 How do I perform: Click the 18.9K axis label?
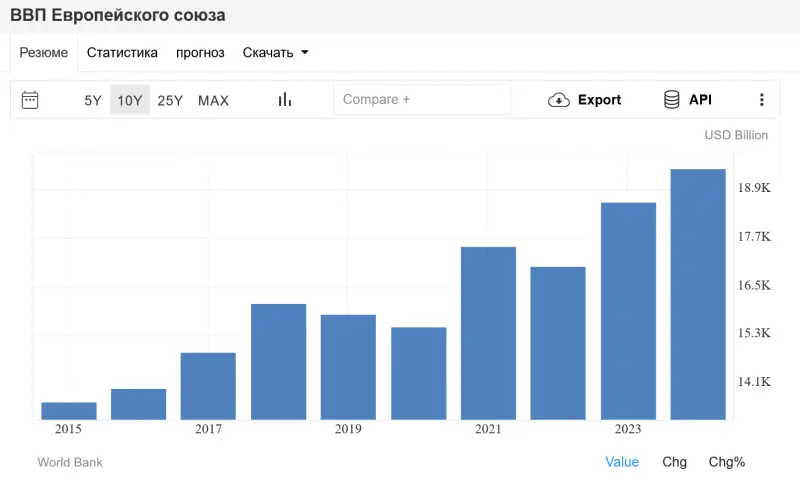click(754, 188)
